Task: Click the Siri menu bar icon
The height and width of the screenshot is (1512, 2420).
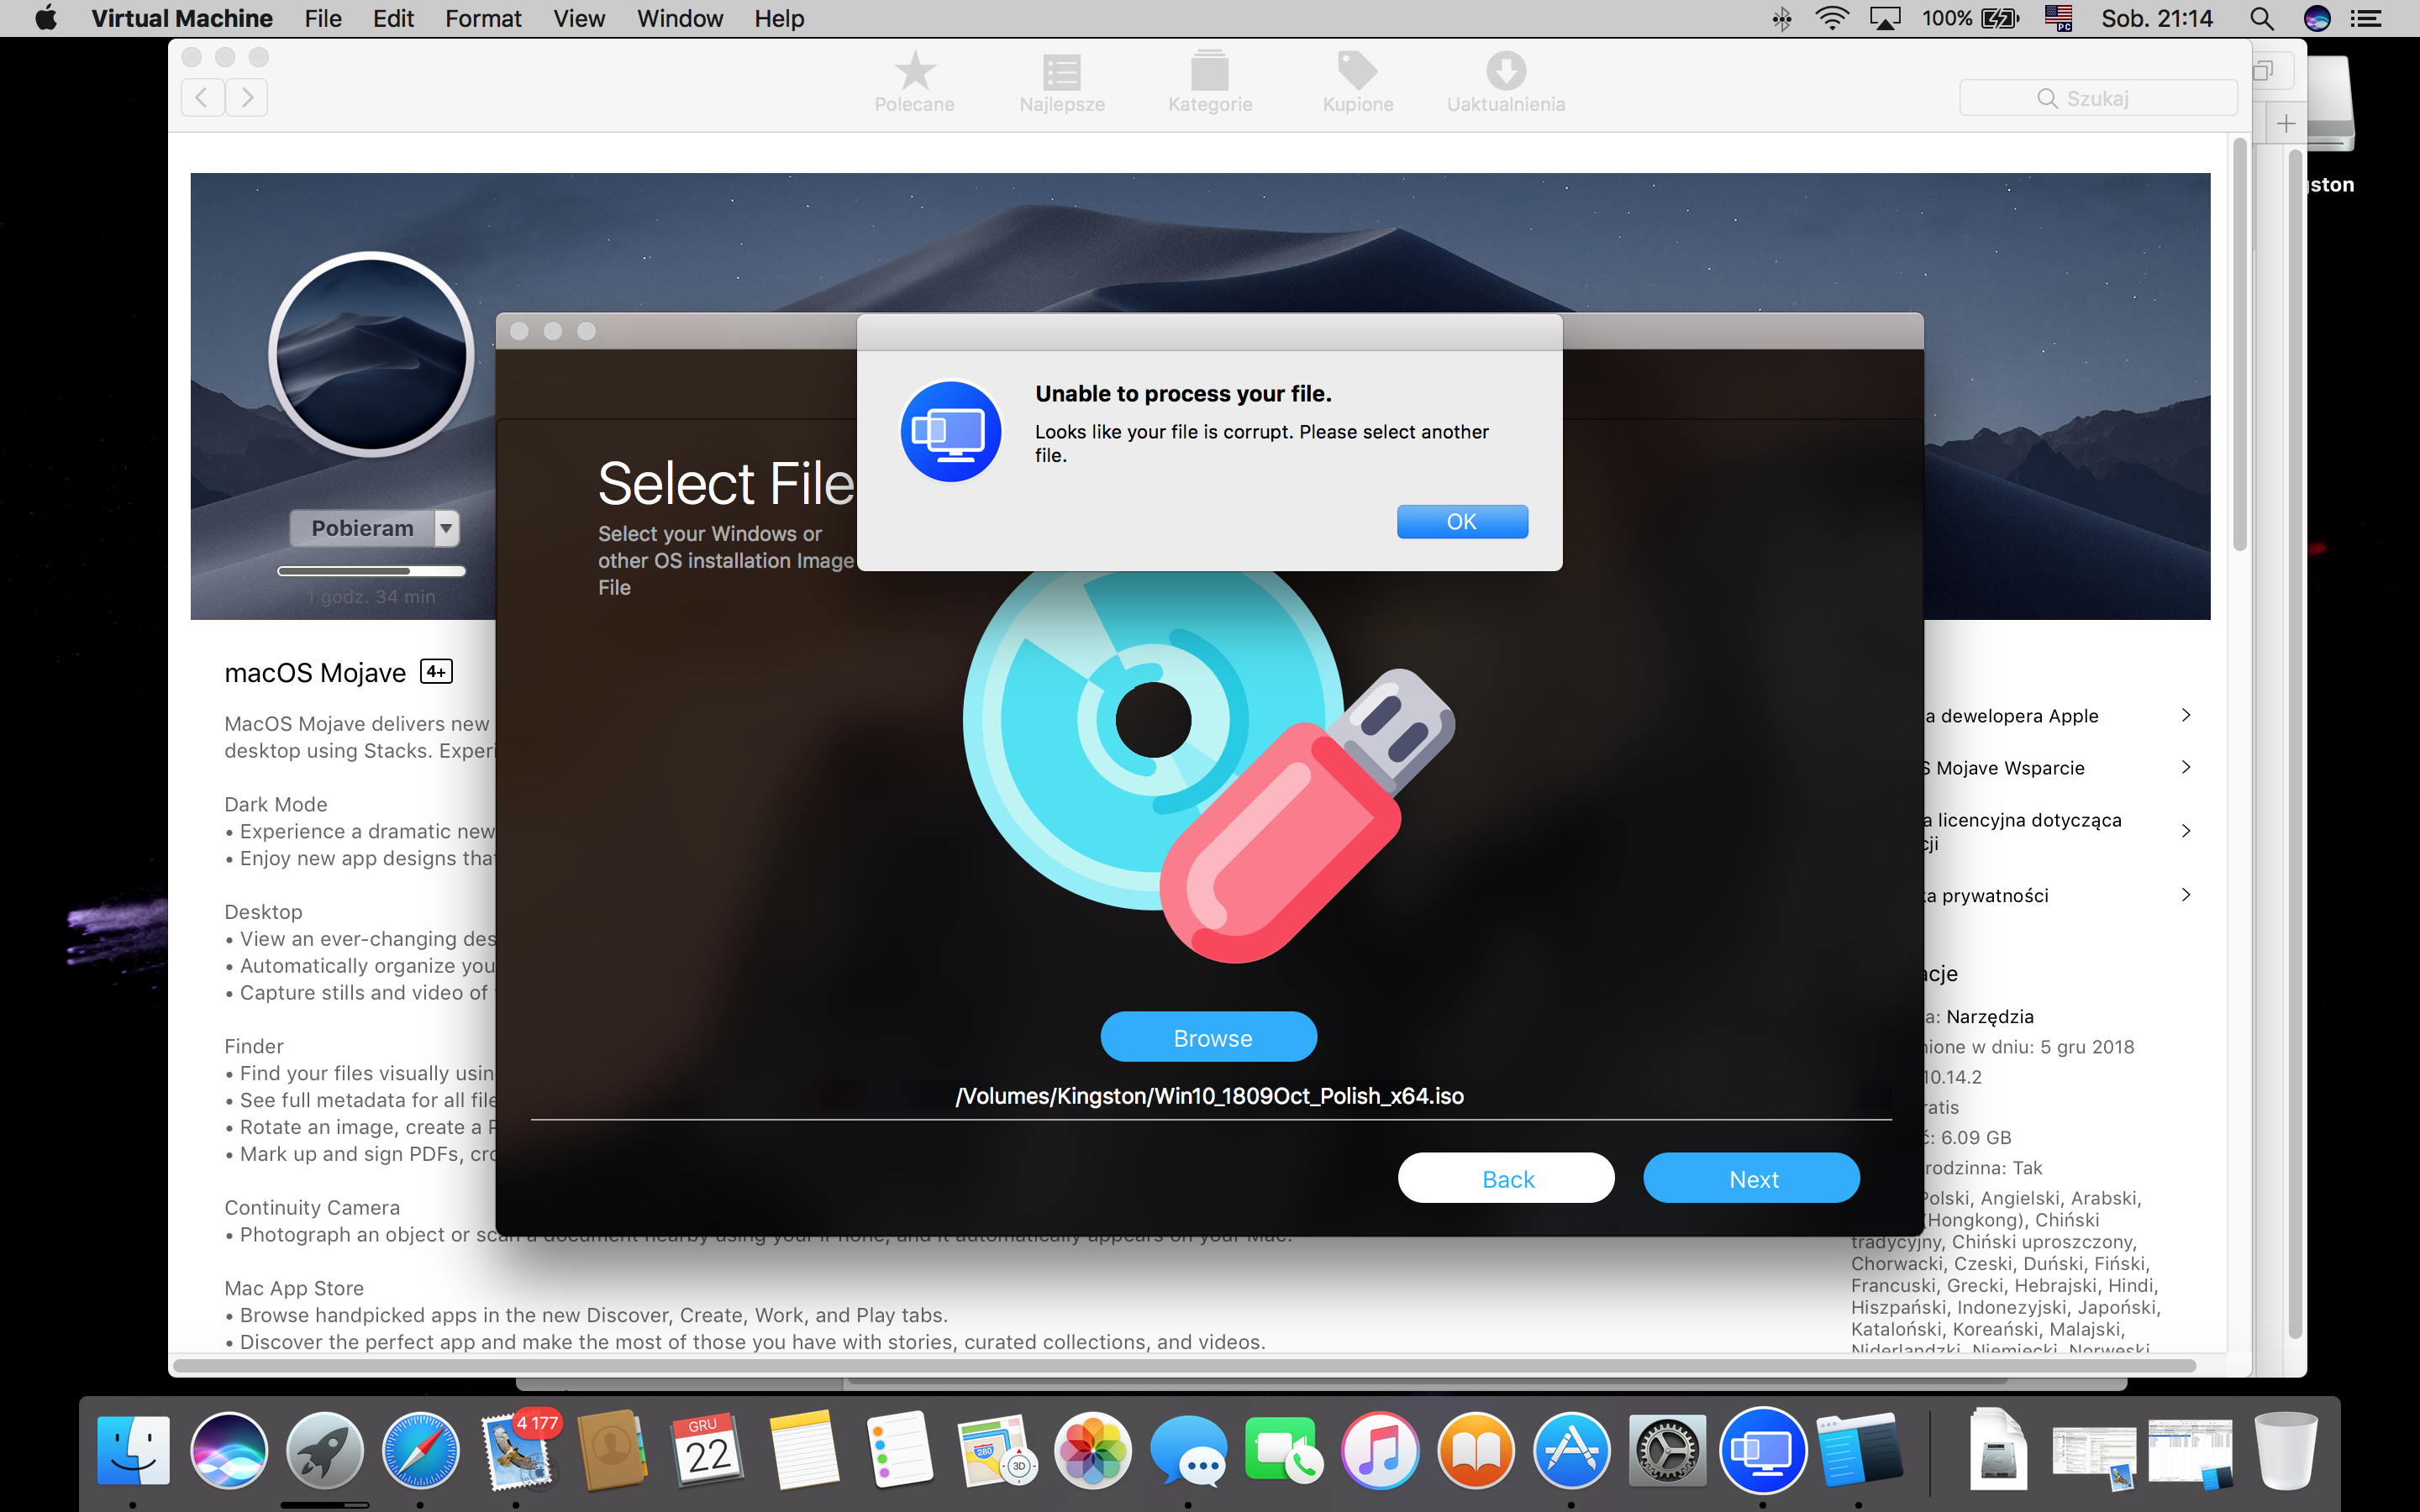Action: tap(2317, 18)
